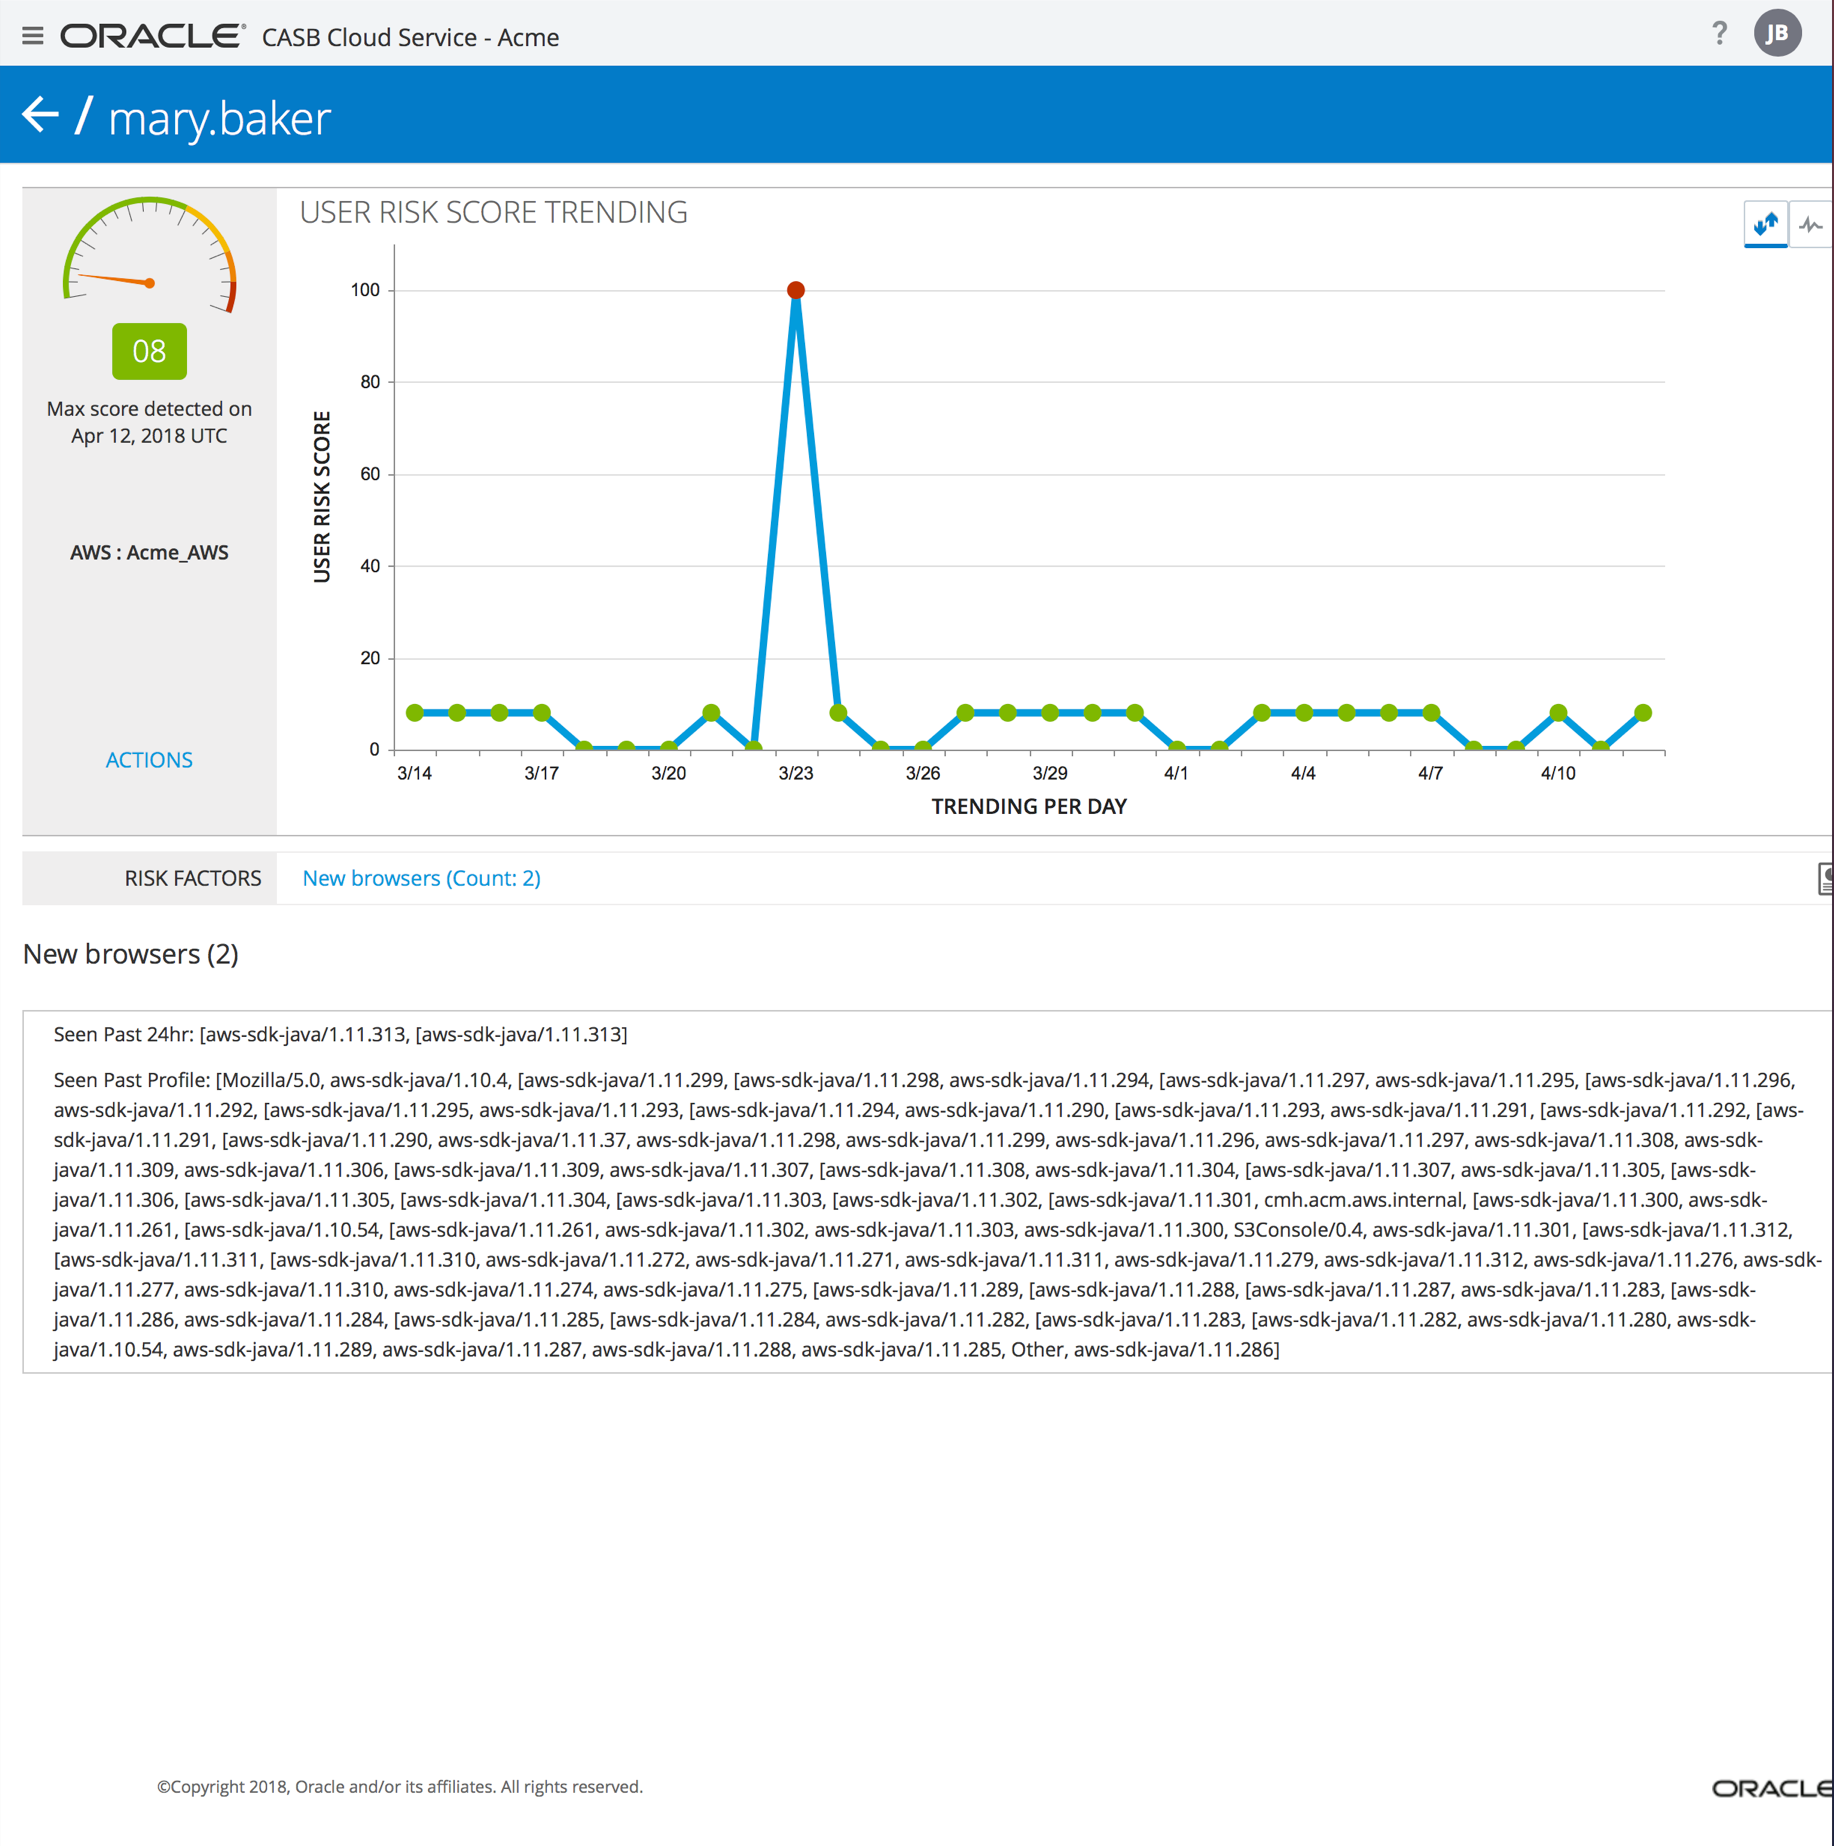The height and width of the screenshot is (1846, 1834).
Task: Click 'Max score detected on' text
Action: [x=149, y=408]
